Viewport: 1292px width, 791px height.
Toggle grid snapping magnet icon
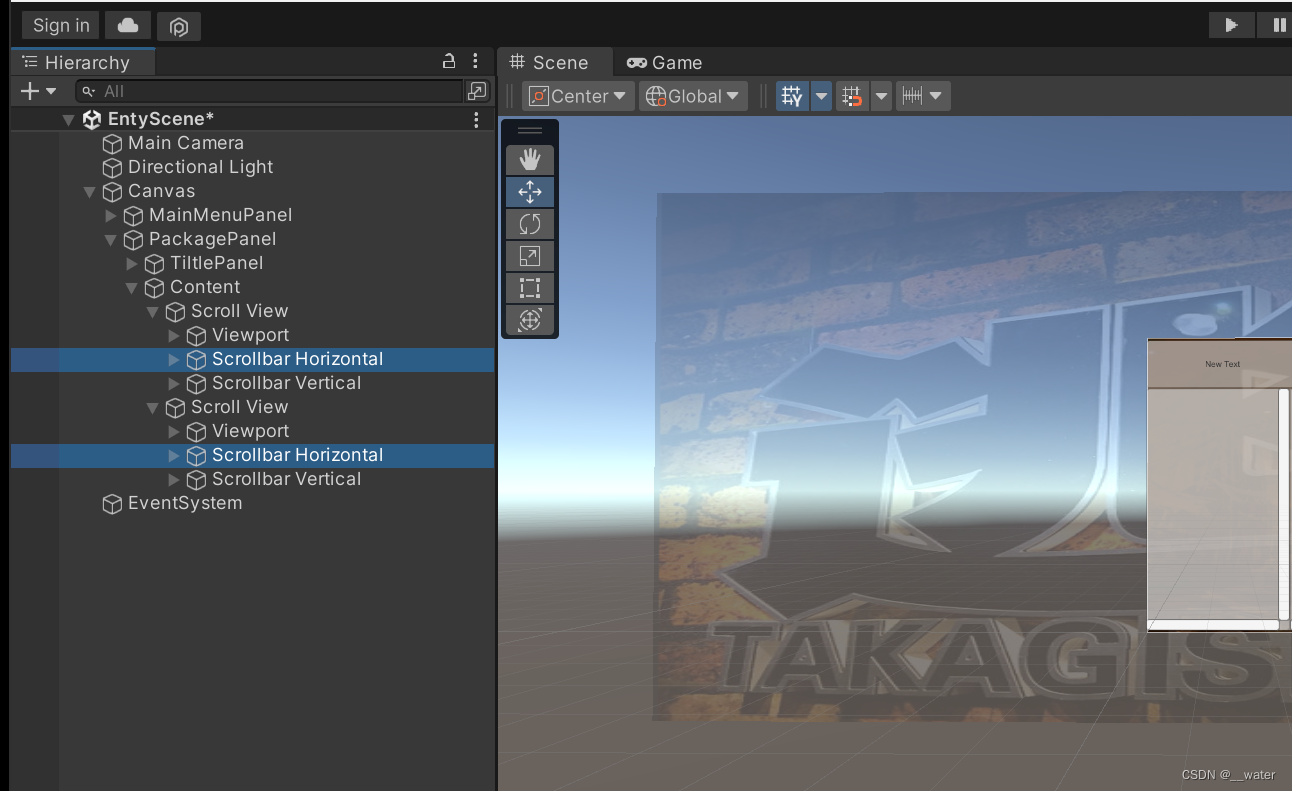point(852,96)
